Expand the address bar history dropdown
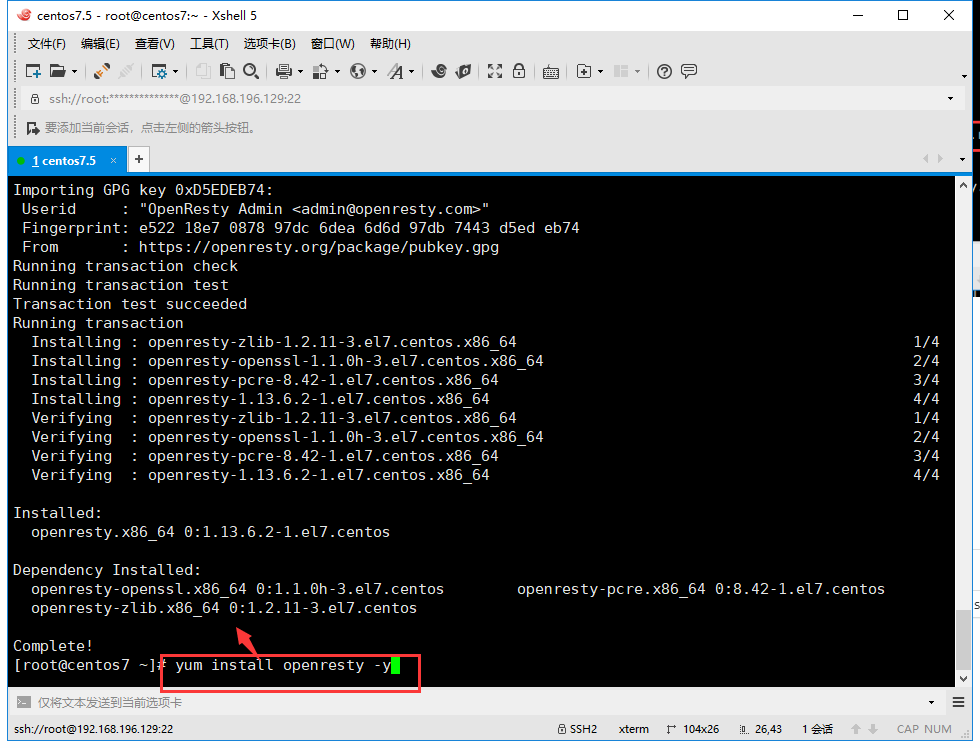980x748 pixels. click(951, 99)
